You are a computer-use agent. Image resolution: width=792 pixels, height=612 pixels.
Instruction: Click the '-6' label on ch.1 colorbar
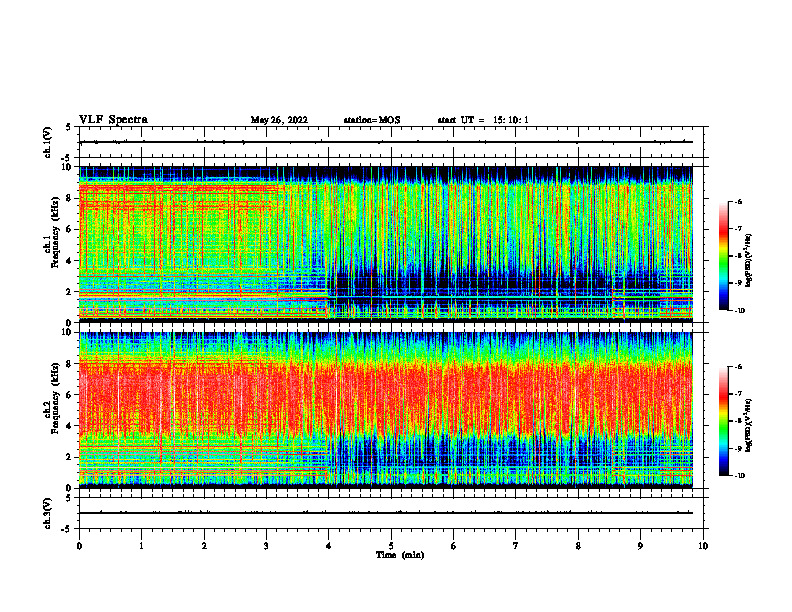click(x=738, y=202)
